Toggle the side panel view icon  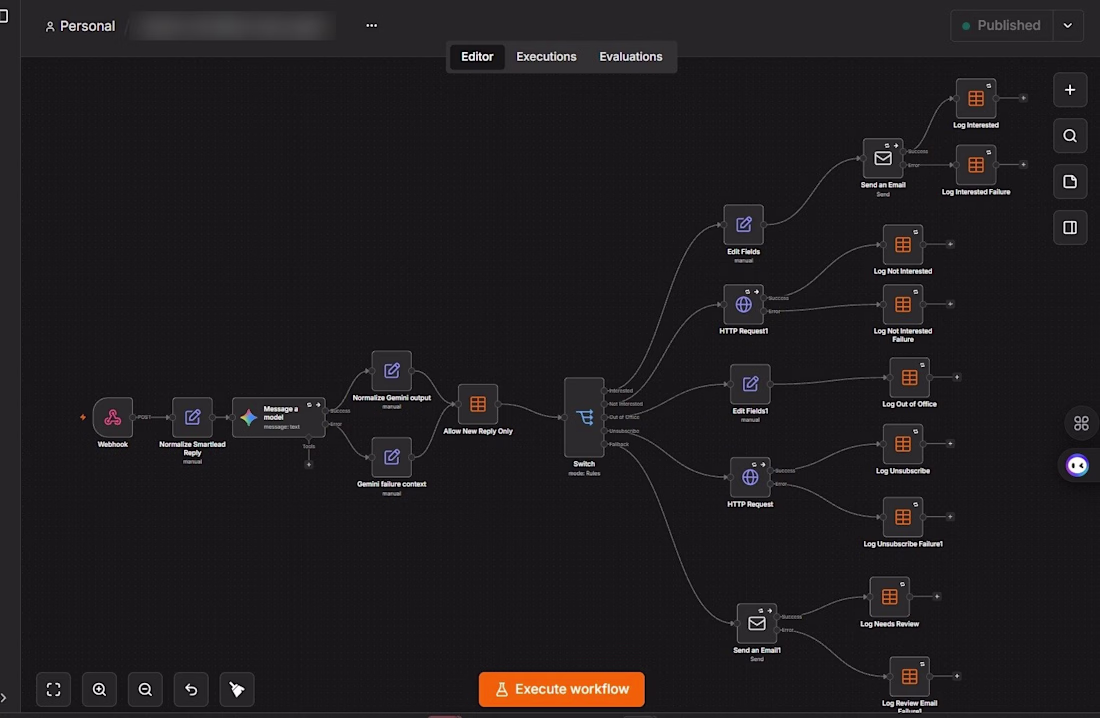1070,227
